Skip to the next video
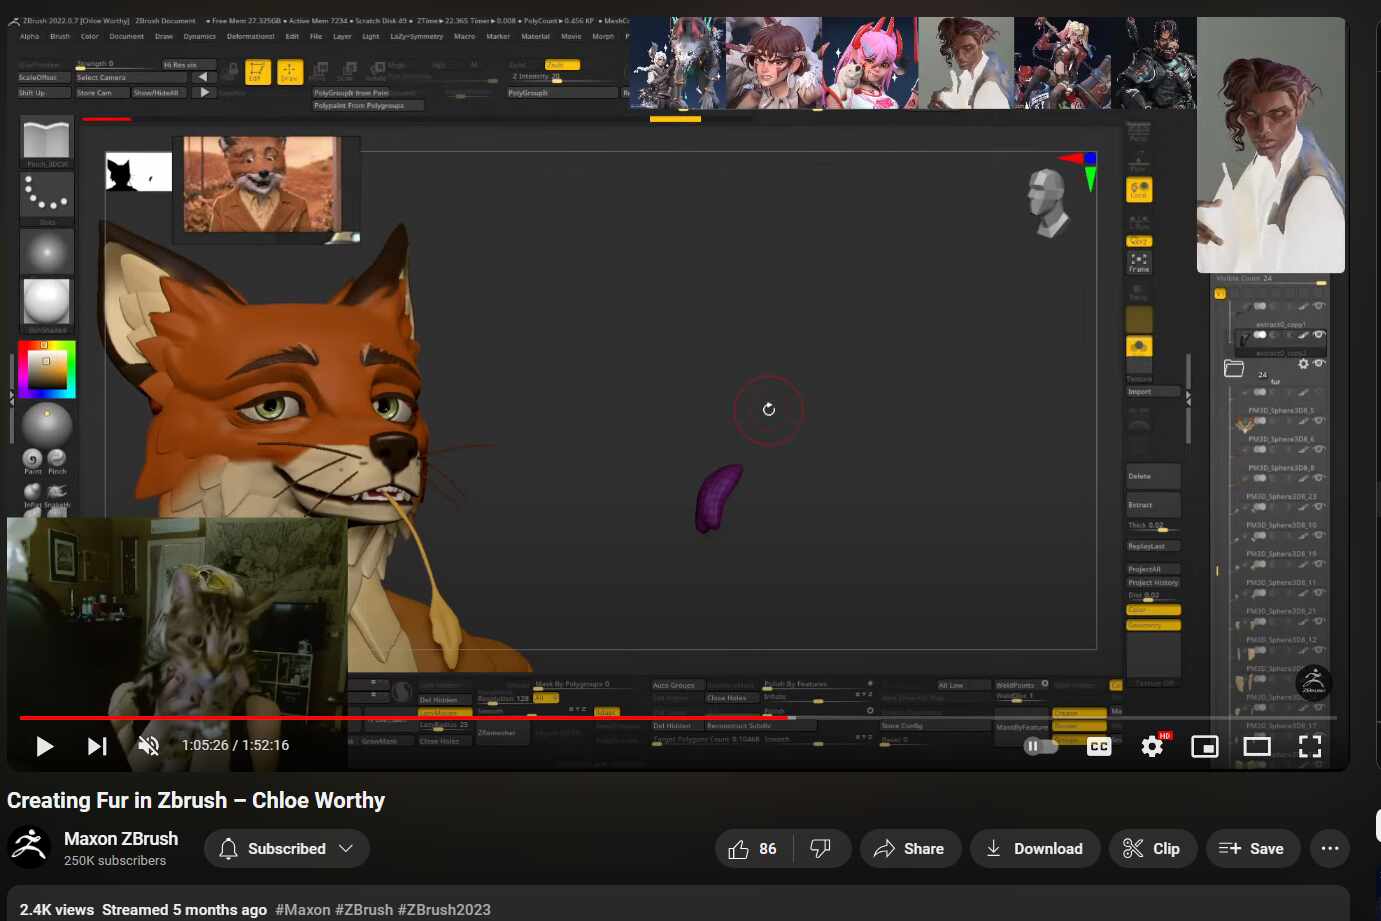Screen dimensions: 1381x921 (x=97, y=746)
